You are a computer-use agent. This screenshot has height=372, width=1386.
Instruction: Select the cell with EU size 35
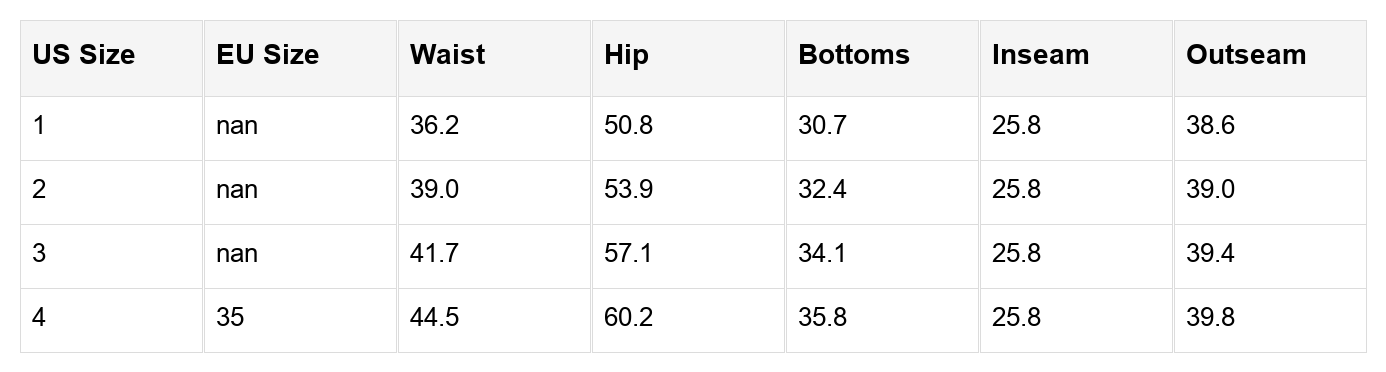tap(300, 320)
